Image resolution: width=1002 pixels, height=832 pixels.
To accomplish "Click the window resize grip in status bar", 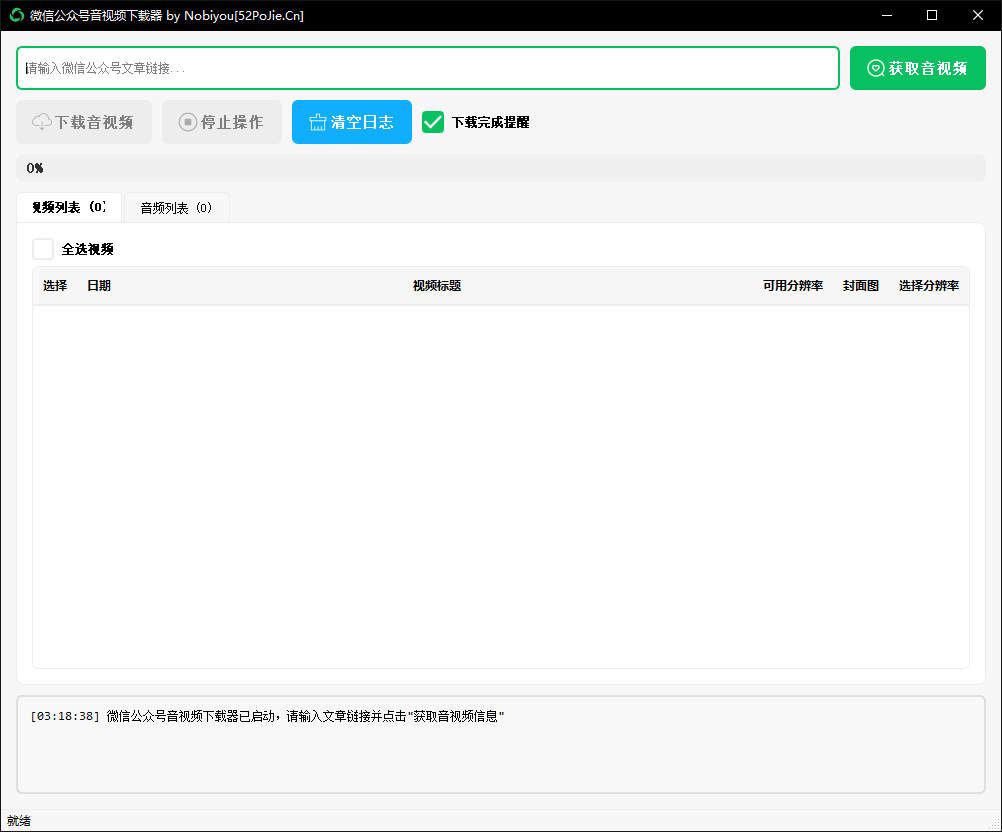I will click(995, 824).
